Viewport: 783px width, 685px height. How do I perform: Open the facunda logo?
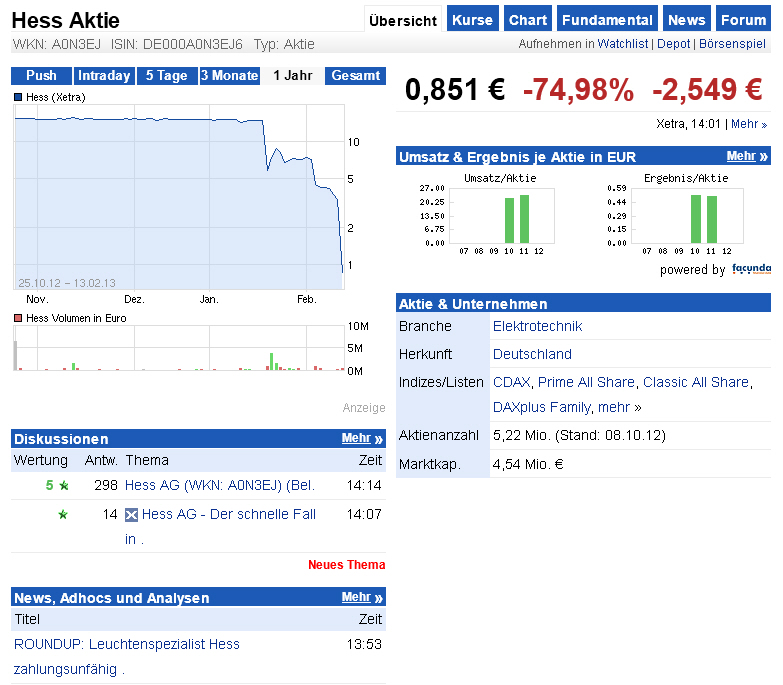coord(752,269)
